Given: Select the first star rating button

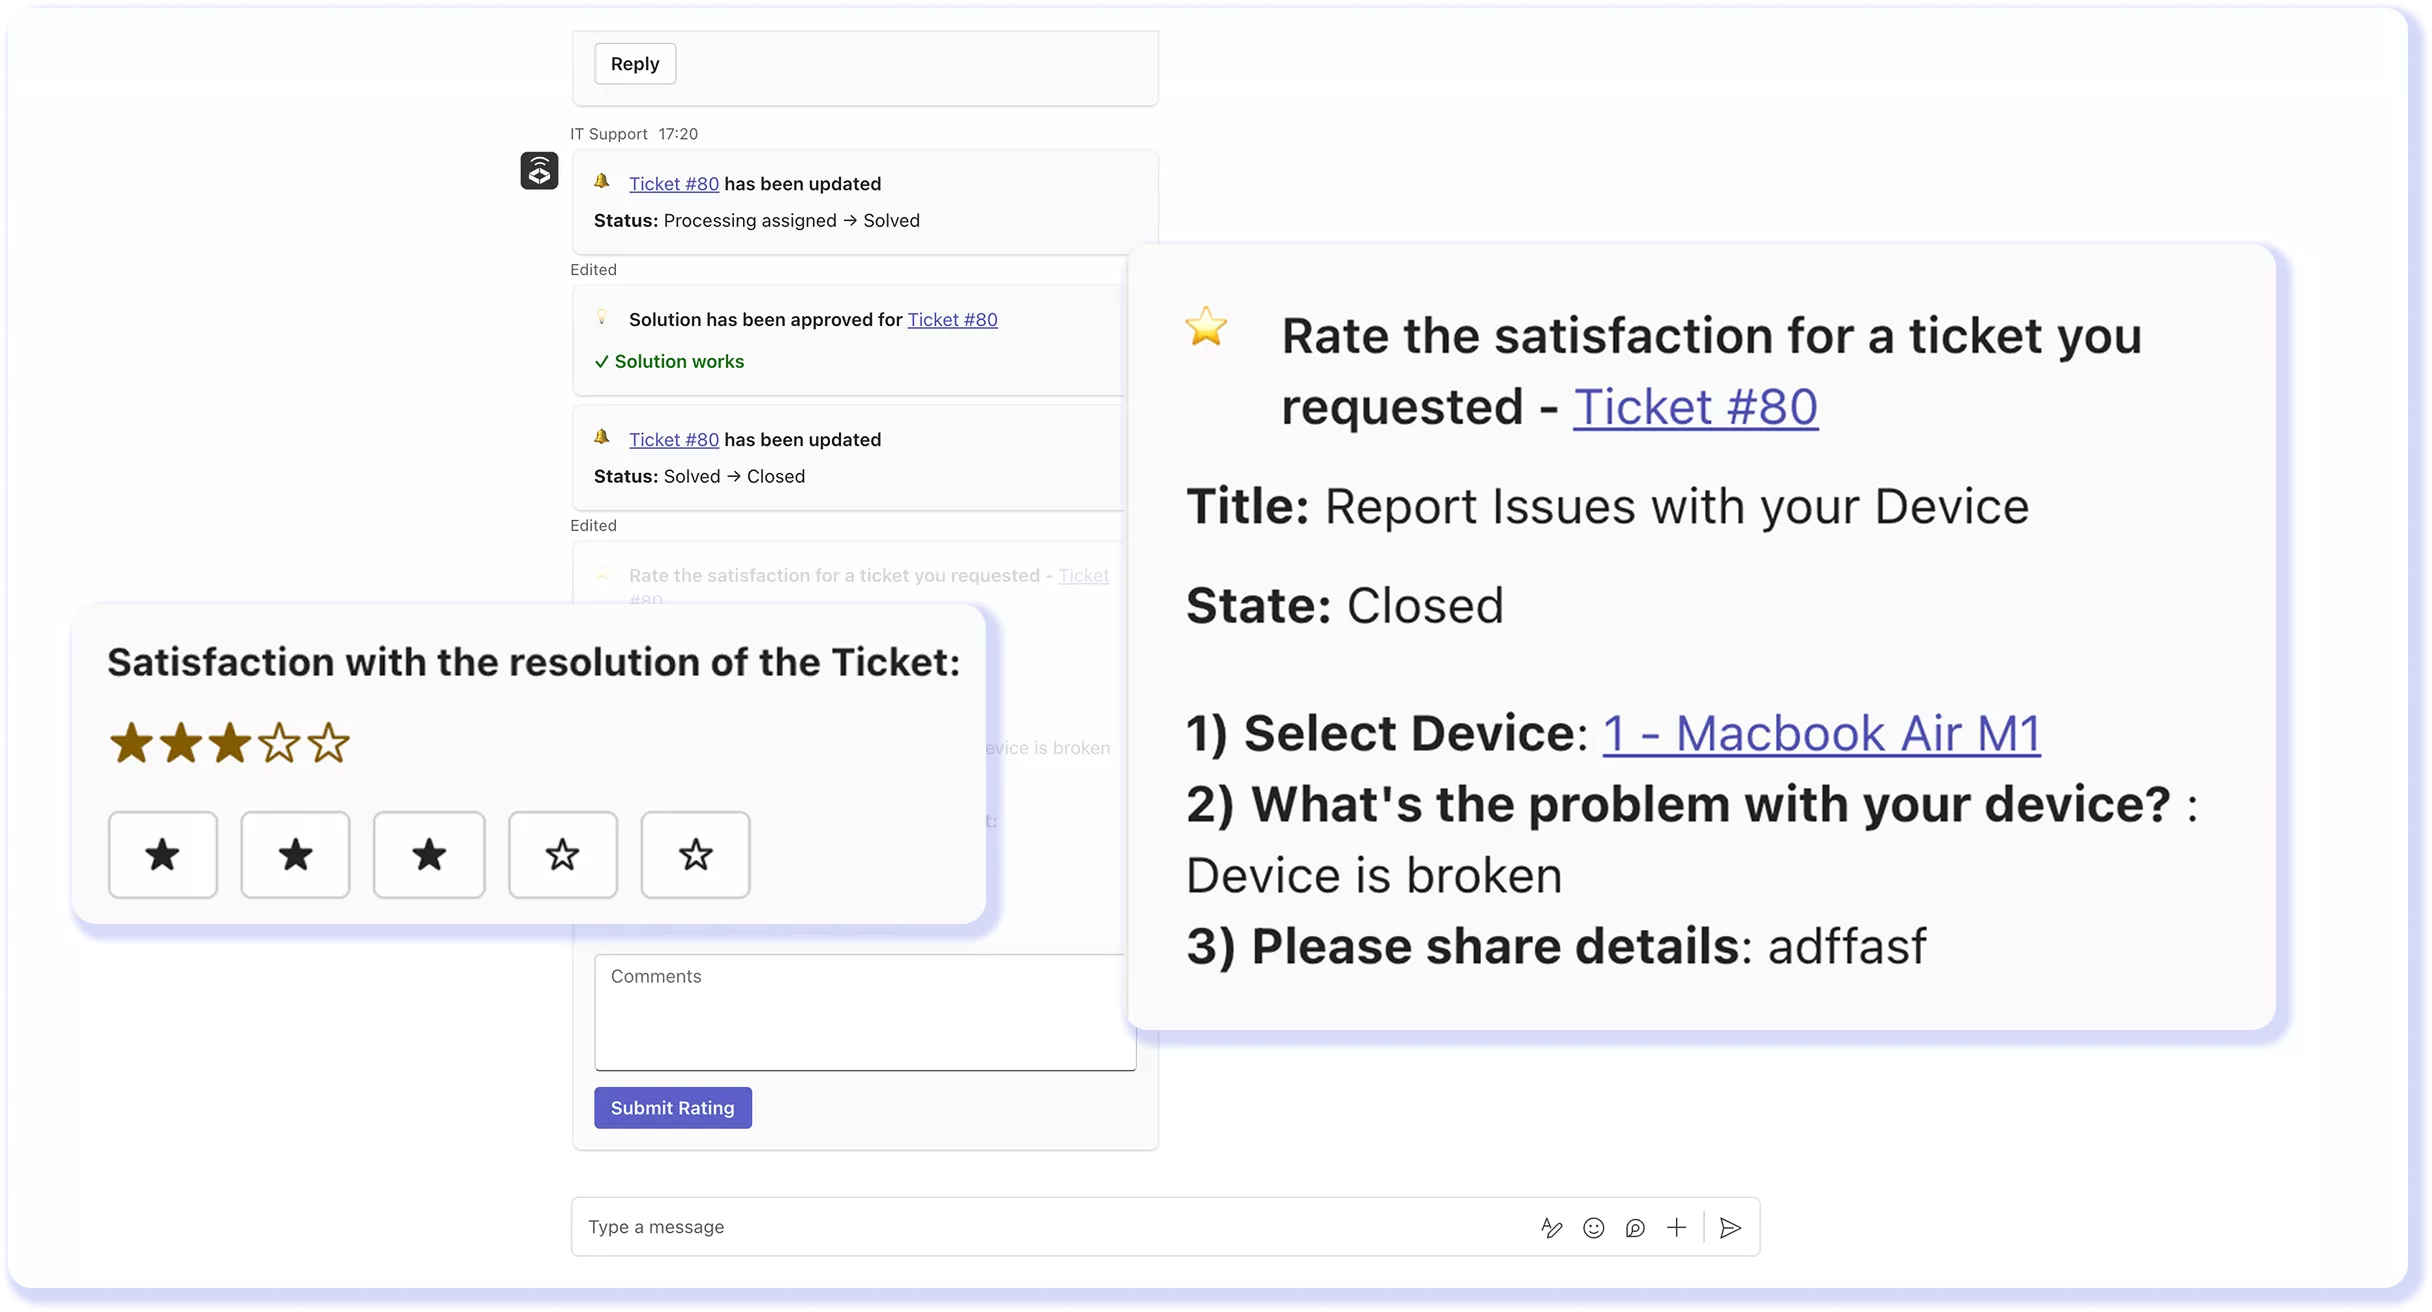Looking at the screenshot, I should [x=163, y=855].
